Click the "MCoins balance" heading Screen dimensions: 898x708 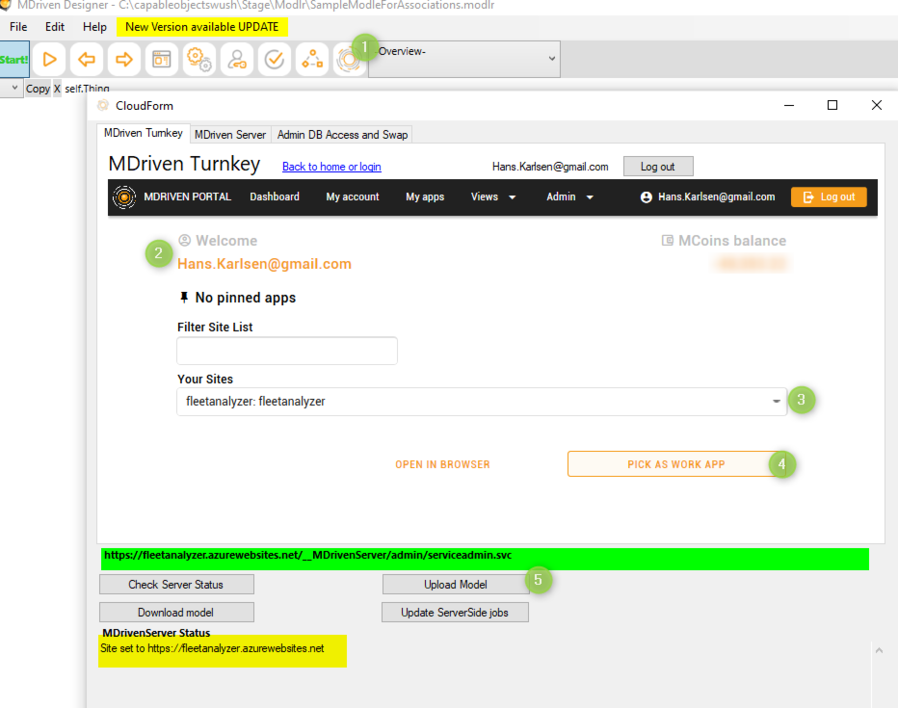732,241
